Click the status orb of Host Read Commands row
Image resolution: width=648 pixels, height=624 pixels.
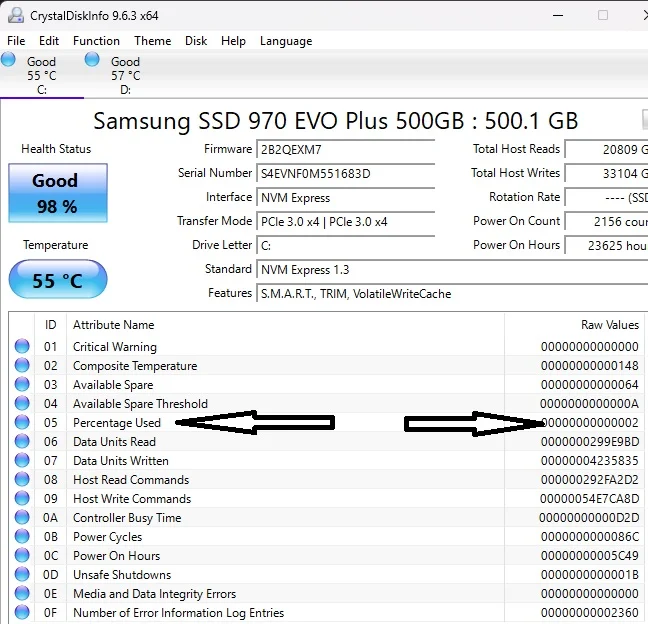[x=22, y=479]
